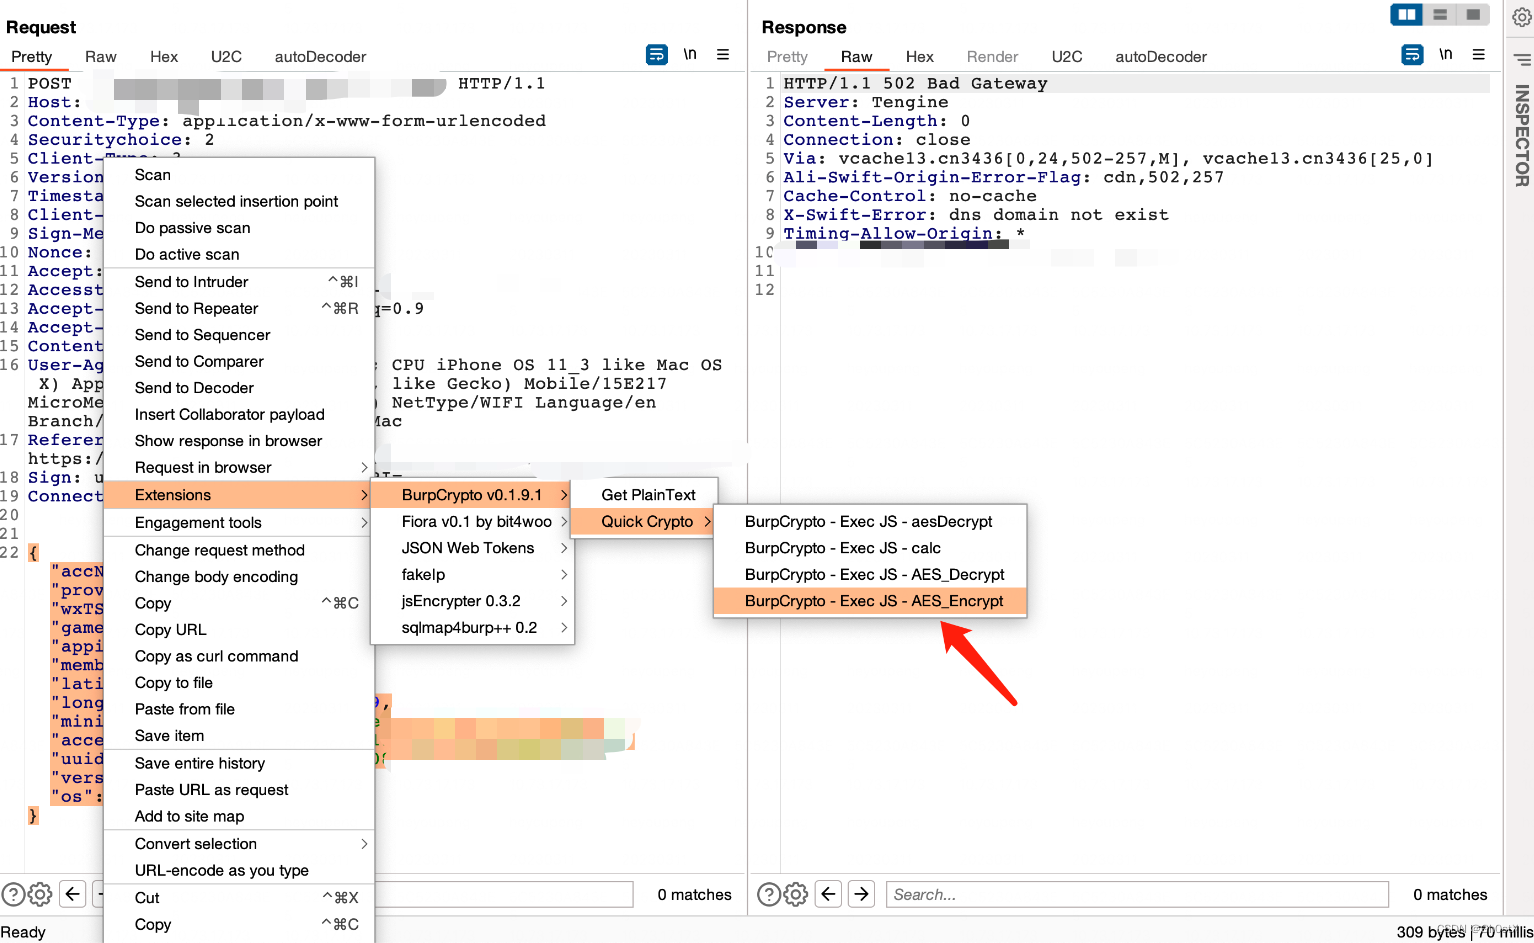The height and width of the screenshot is (943, 1534).
Task: Switch Request view to U2C tab
Action: [226, 57]
